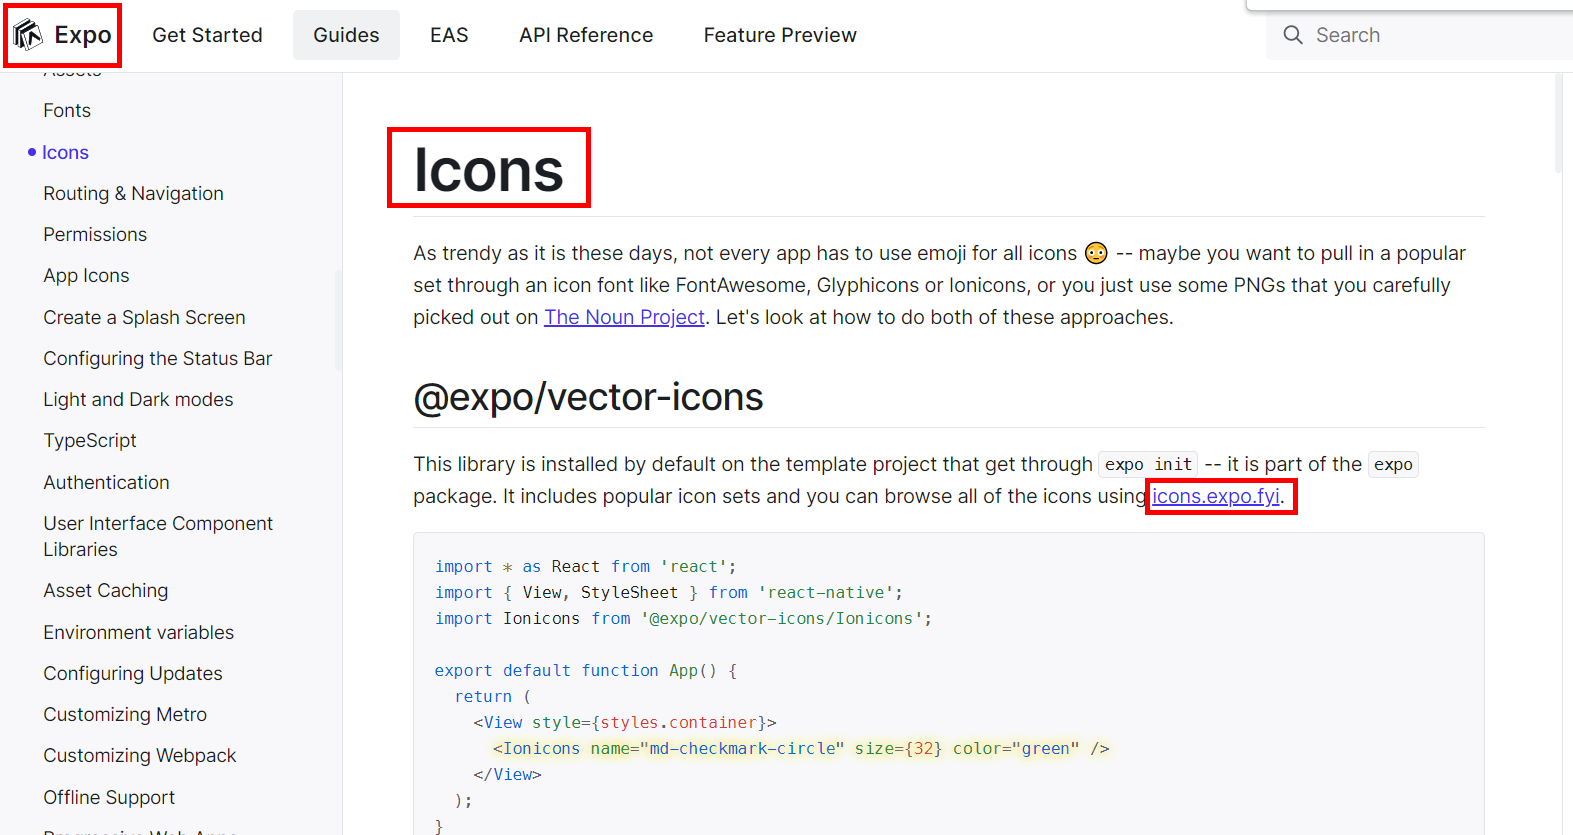Open Authentication guide in sidebar

tap(106, 483)
